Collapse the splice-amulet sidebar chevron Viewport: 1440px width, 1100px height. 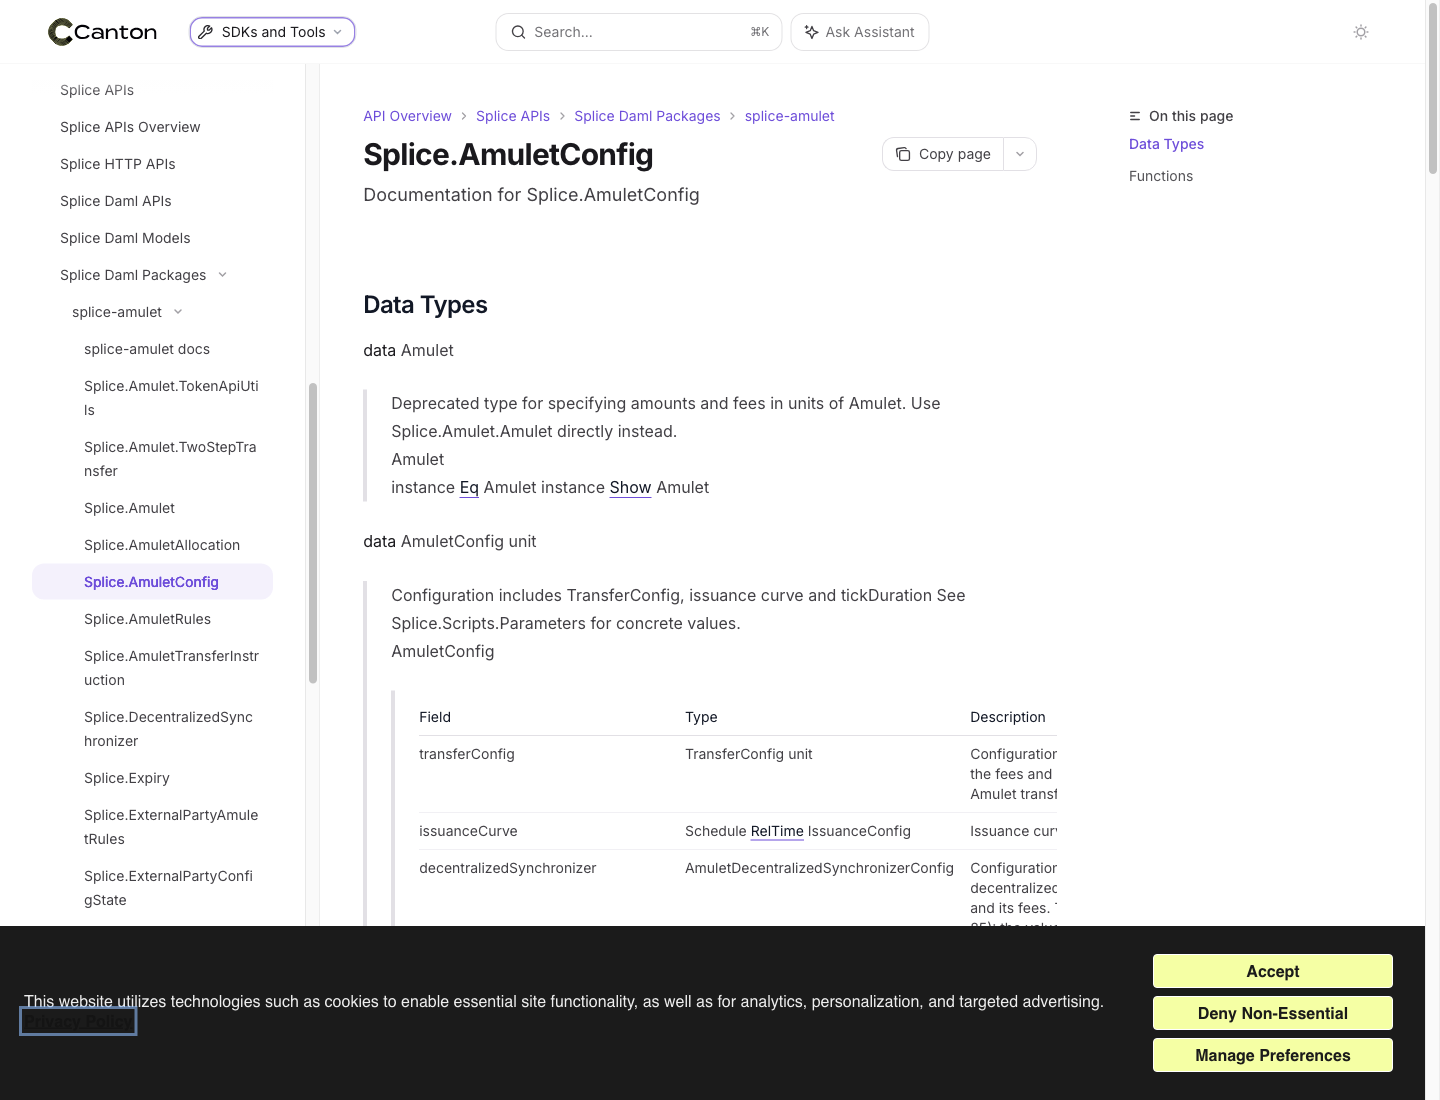(x=178, y=312)
